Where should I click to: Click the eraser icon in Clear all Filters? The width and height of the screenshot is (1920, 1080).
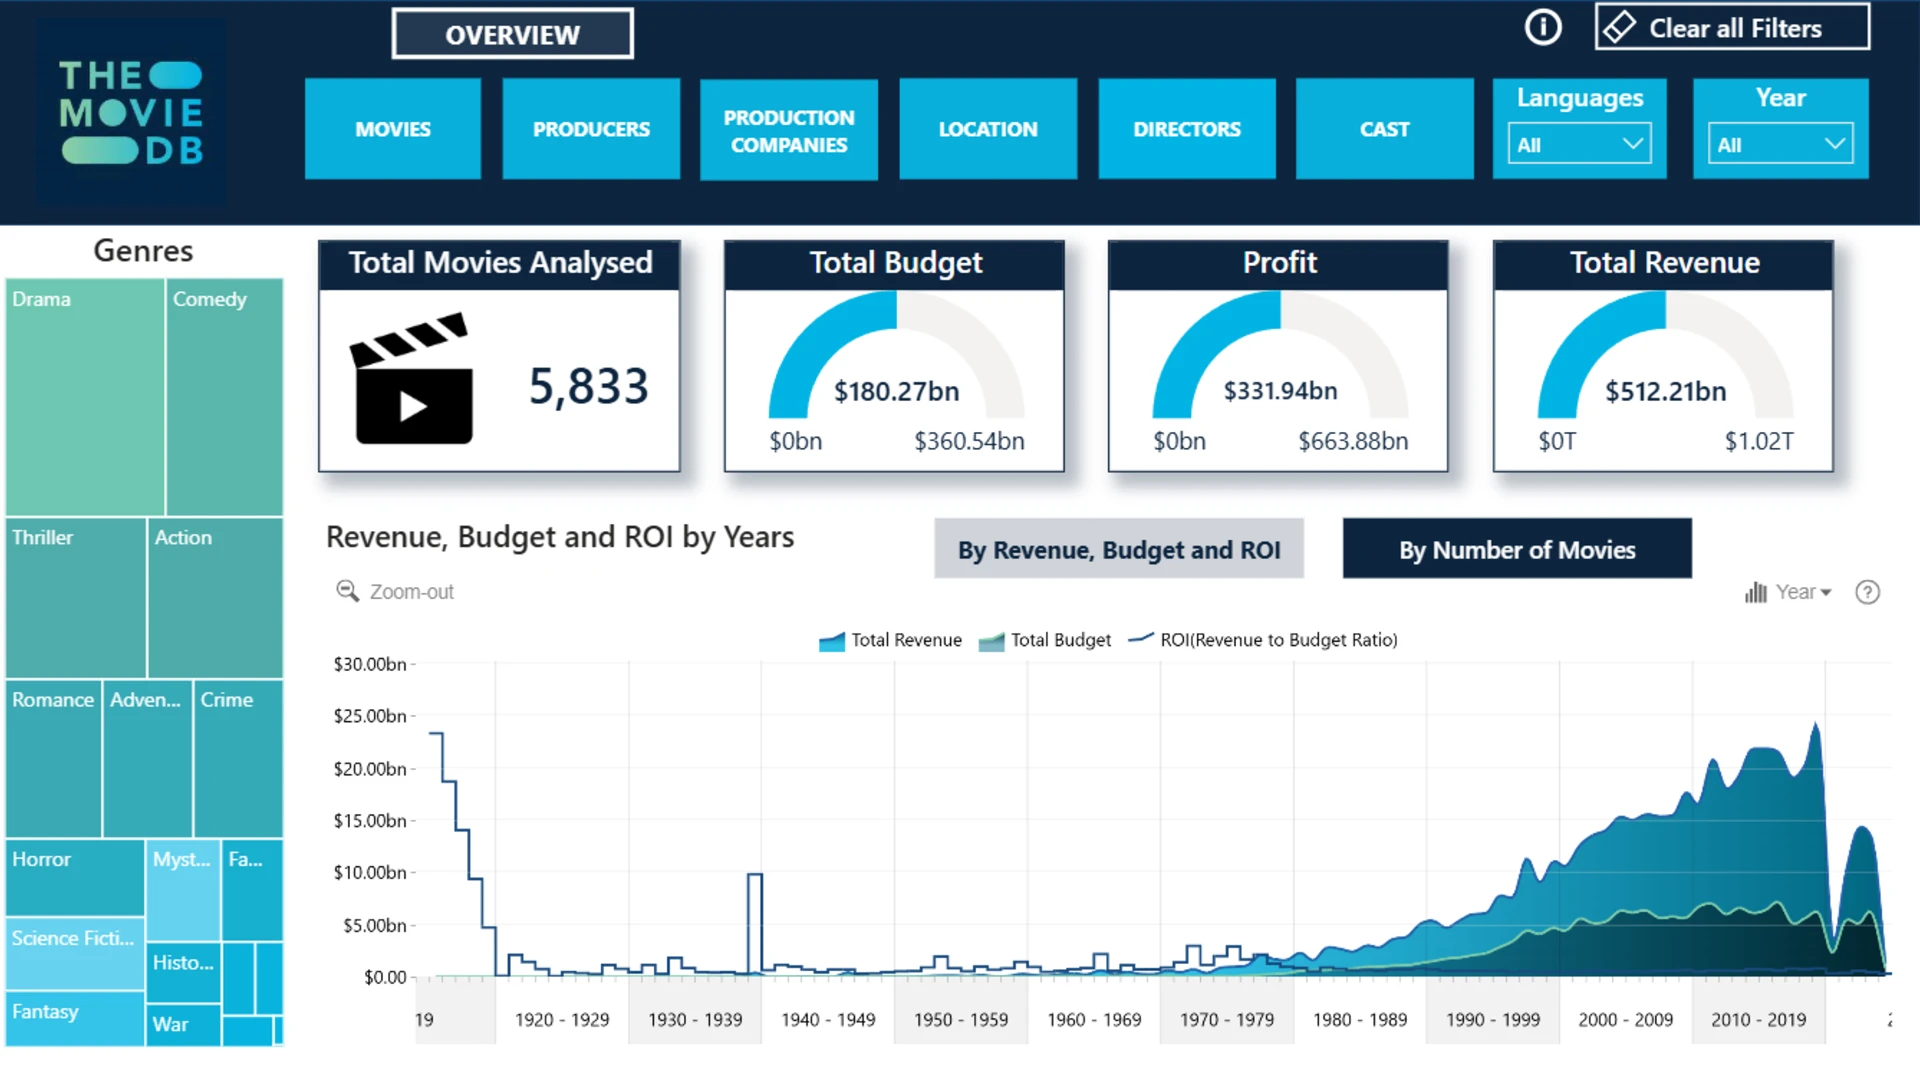tap(1619, 28)
